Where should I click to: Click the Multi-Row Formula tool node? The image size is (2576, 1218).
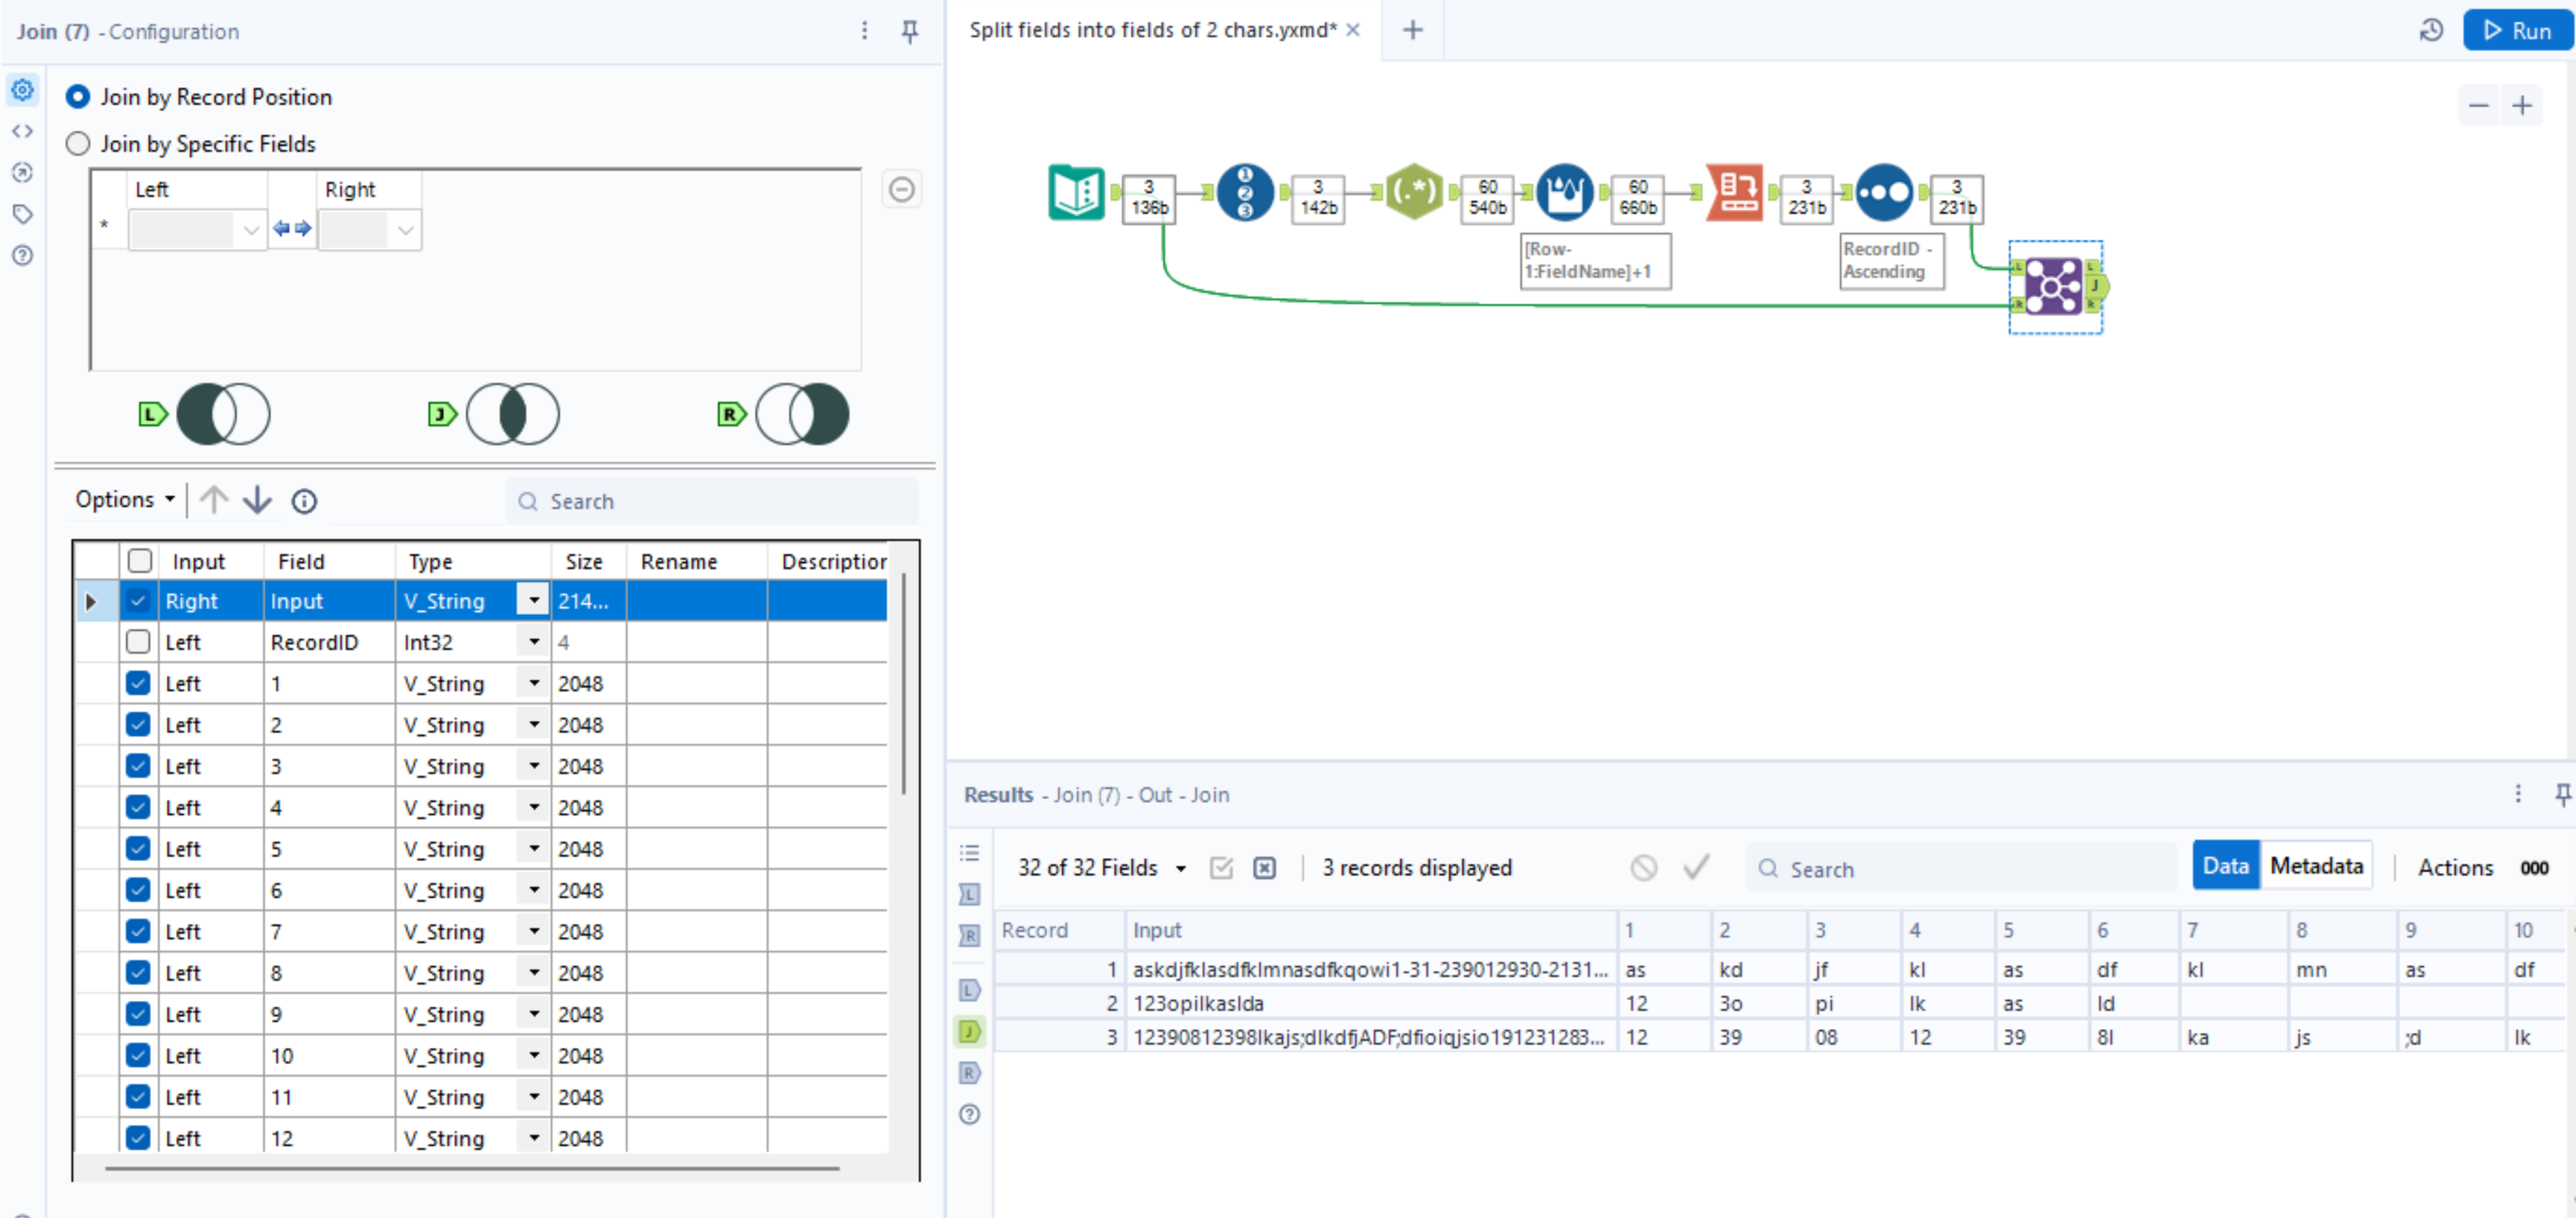(x=1564, y=192)
